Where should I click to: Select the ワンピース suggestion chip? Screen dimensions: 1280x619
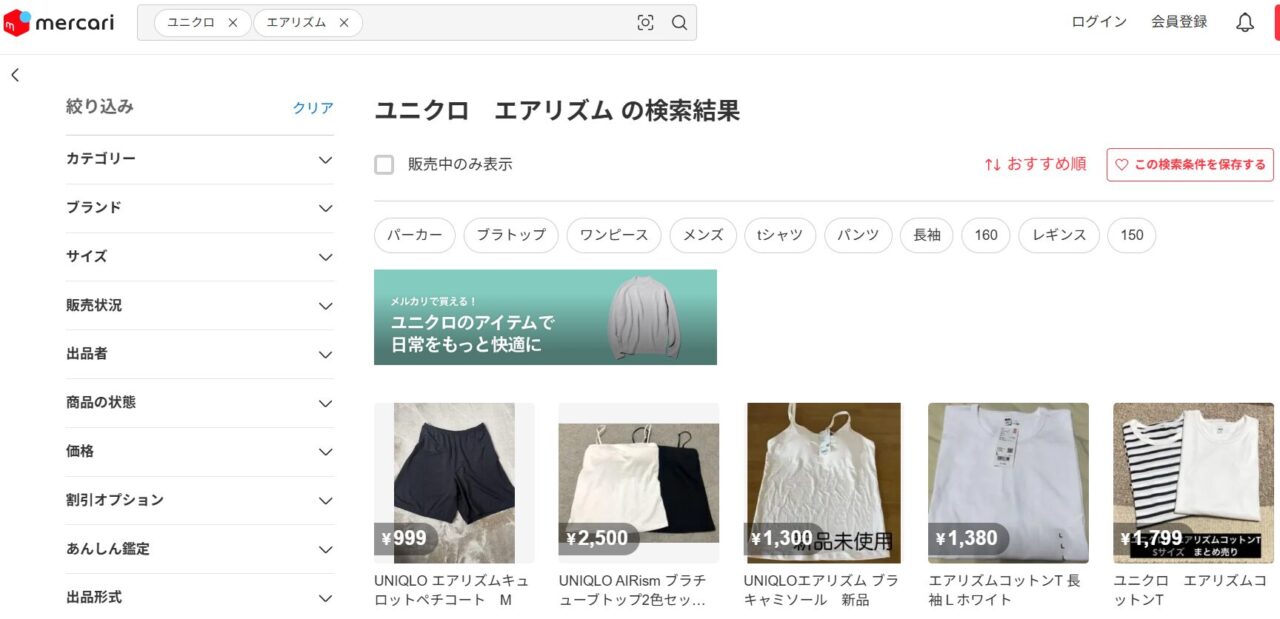click(614, 235)
